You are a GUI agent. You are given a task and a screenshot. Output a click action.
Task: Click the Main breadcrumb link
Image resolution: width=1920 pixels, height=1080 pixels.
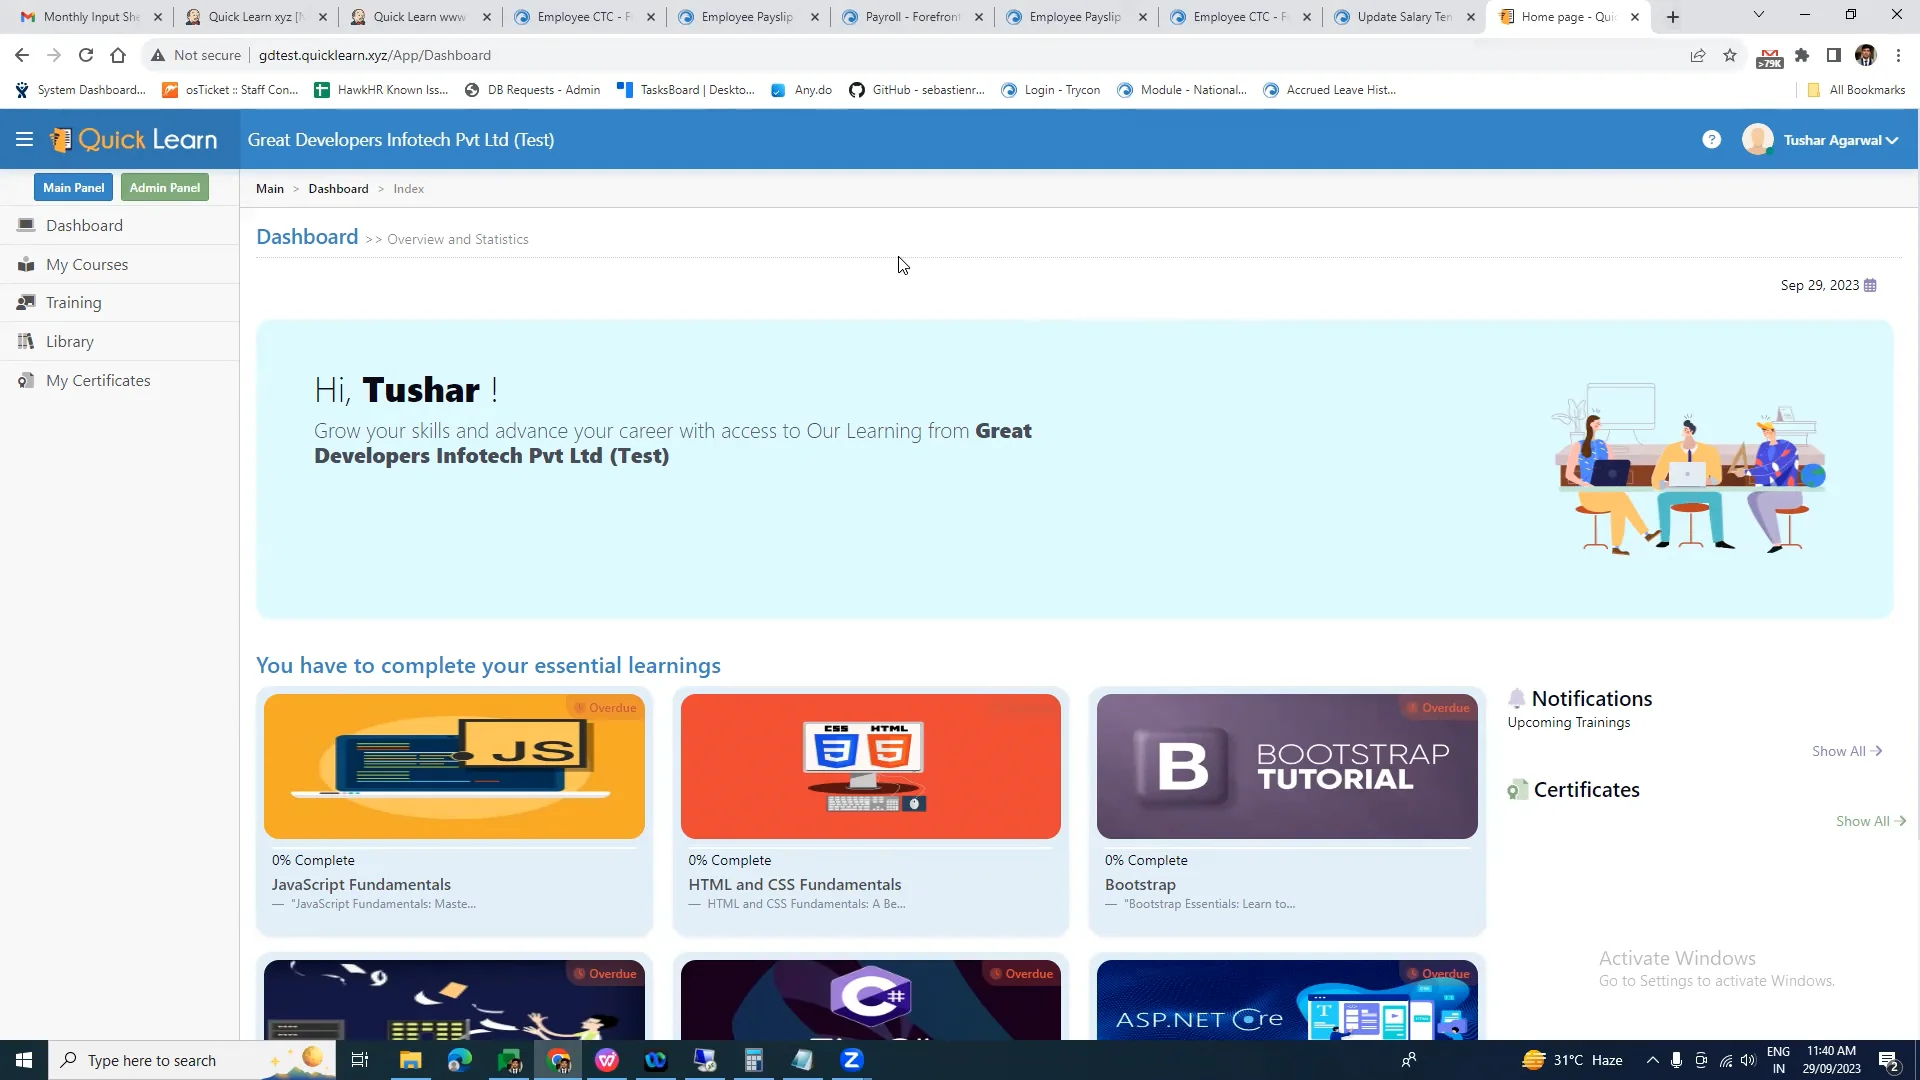[270, 189]
